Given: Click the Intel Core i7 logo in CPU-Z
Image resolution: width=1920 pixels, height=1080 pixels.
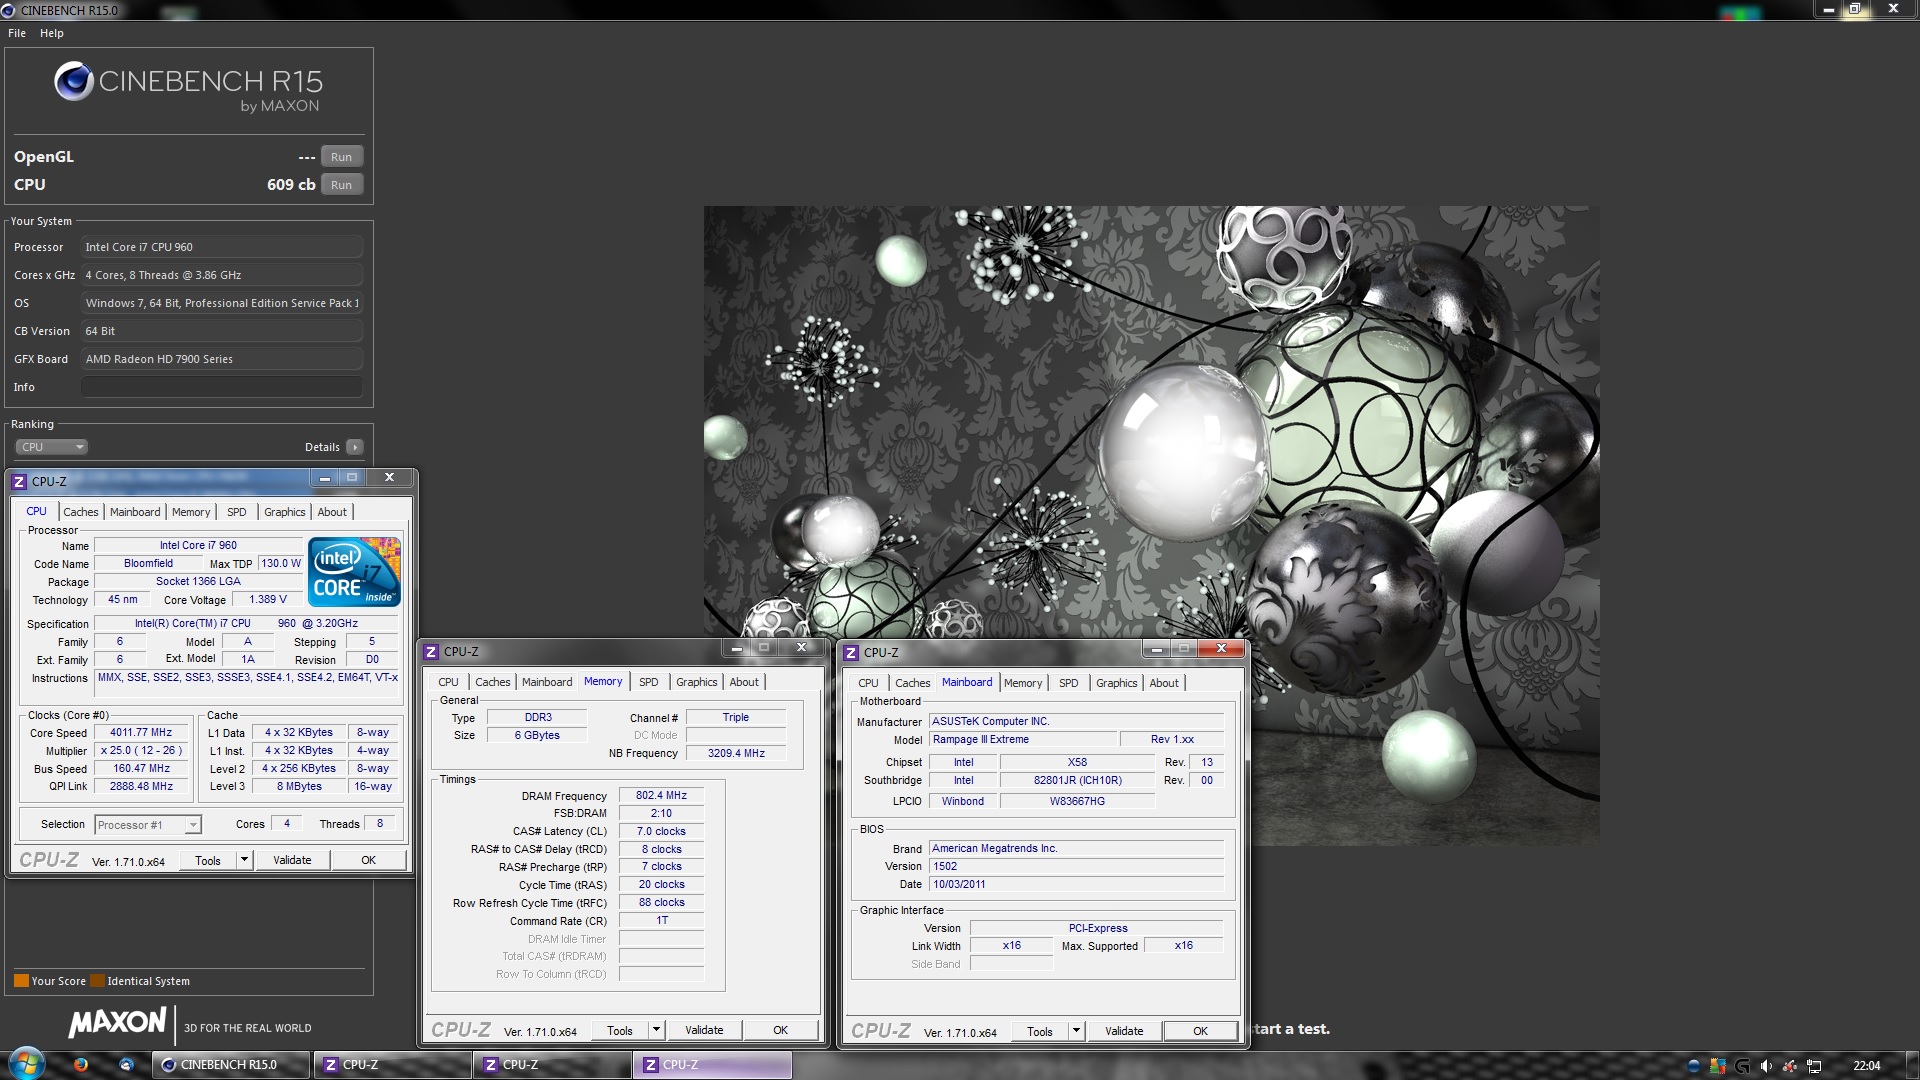Looking at the screenshot, I should click(354, 571).
